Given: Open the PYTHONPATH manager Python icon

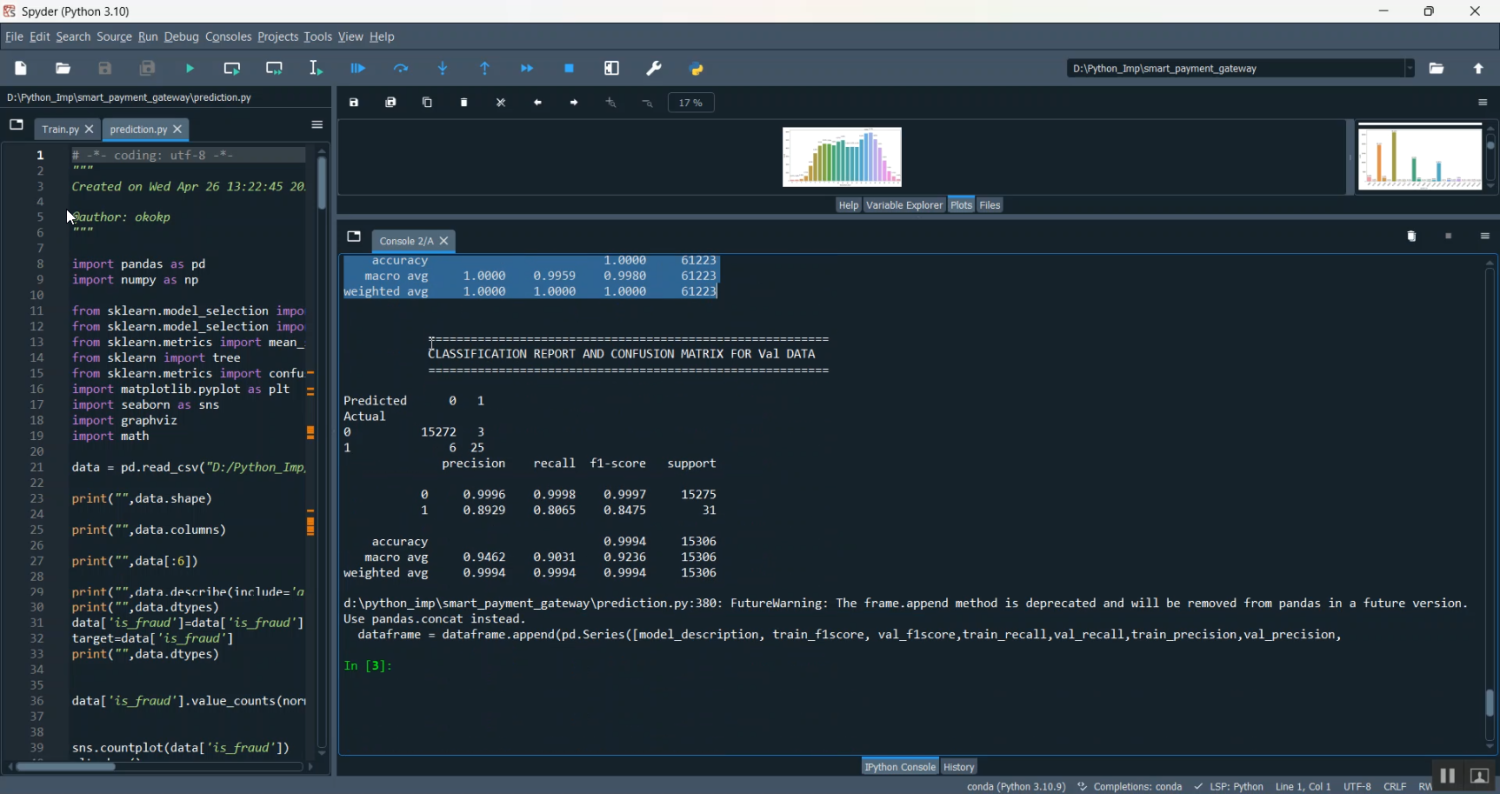Looking at the screenshot, I should [697, 68].
